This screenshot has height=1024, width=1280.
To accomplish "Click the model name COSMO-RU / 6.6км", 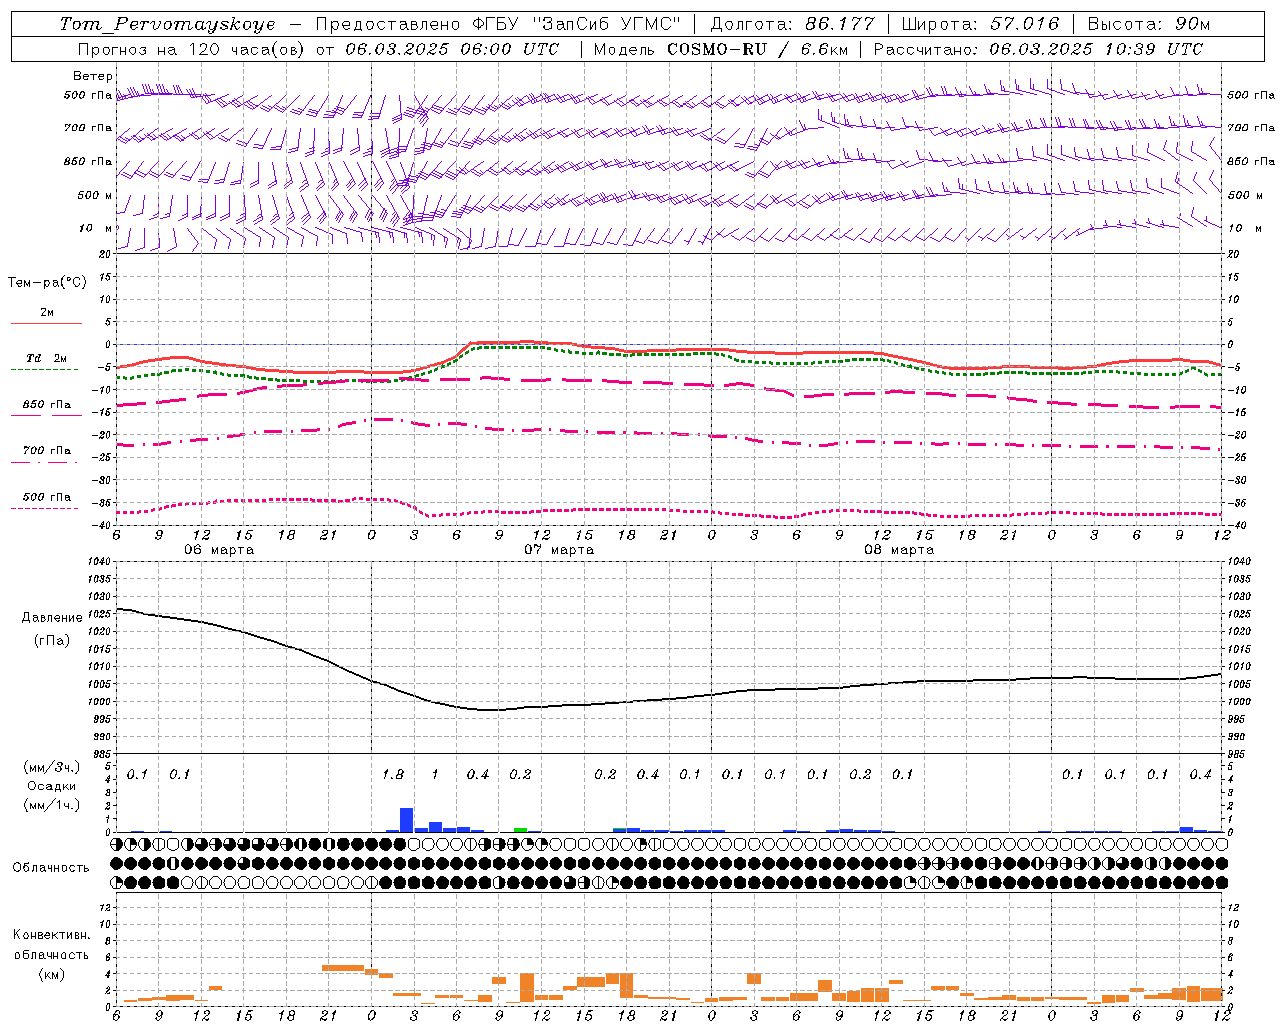I will click(x=757, y=49).
